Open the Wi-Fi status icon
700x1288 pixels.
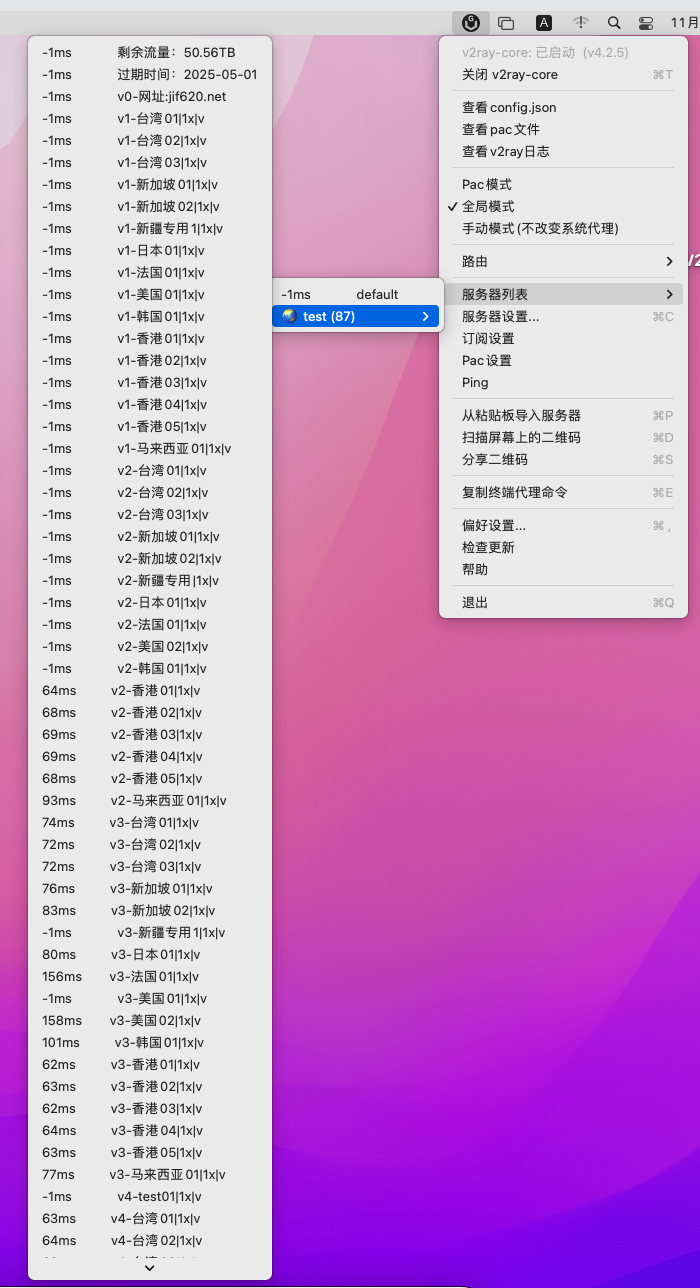point(580,22)
